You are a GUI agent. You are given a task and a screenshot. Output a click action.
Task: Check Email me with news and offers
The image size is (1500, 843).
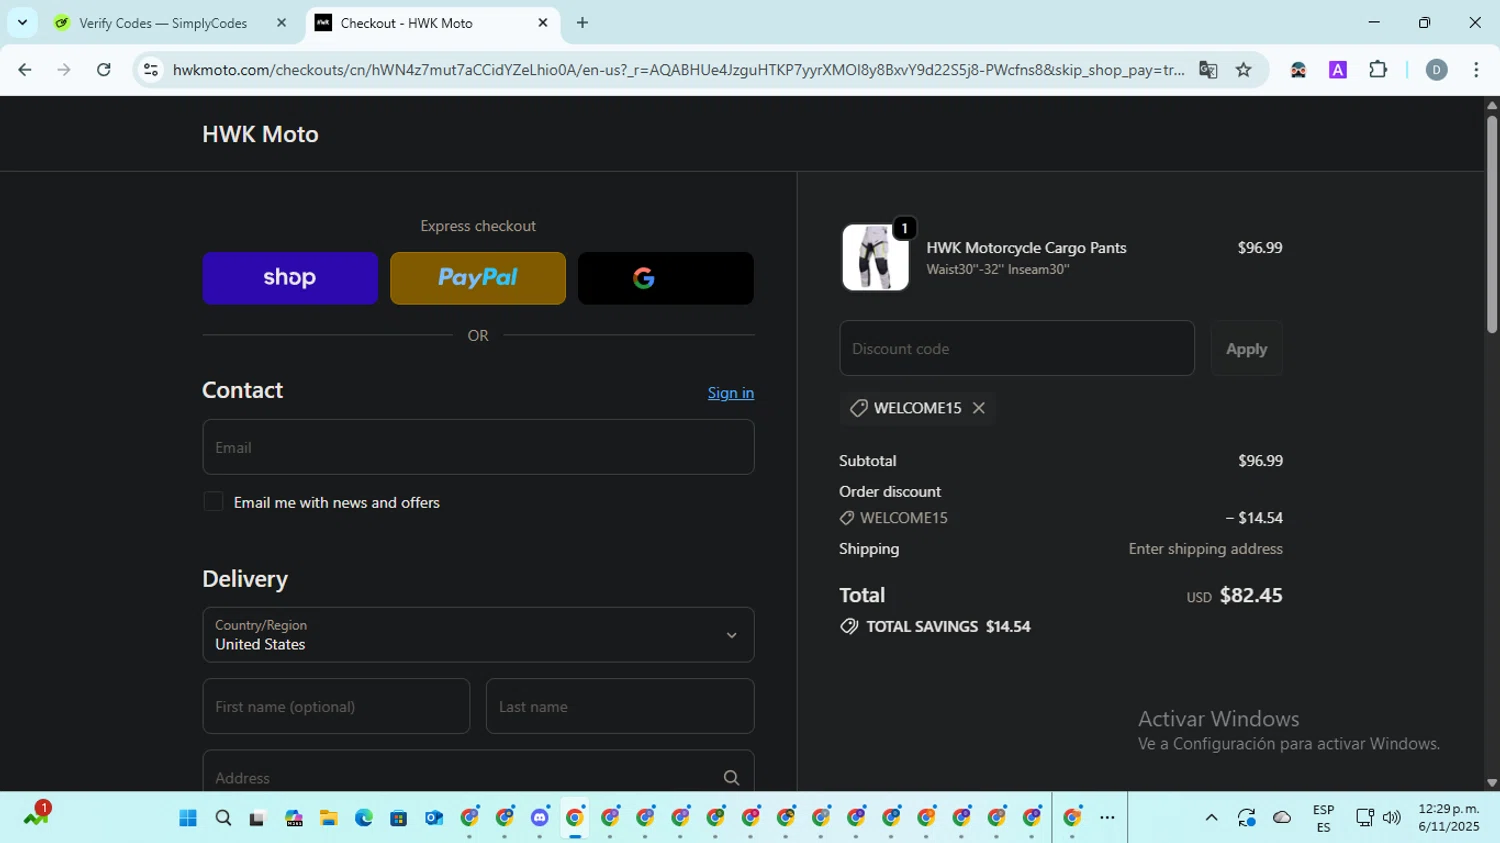pyautogui.click(x=213, y=502)
